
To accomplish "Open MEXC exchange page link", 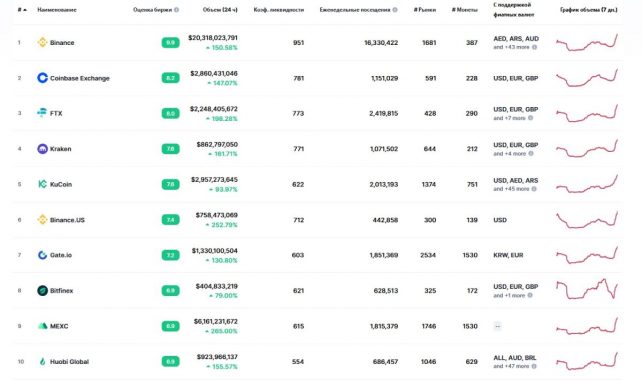I will 59,326.
